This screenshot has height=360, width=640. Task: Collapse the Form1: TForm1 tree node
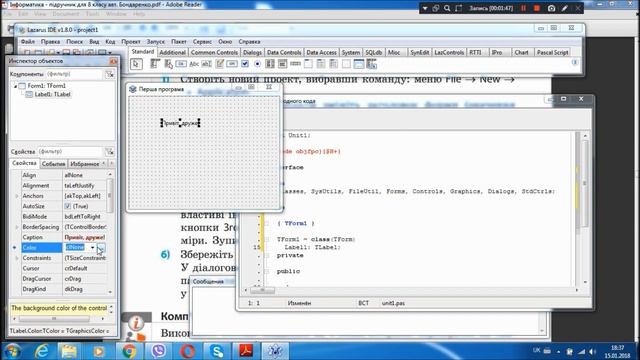click(x=16, y=86)
